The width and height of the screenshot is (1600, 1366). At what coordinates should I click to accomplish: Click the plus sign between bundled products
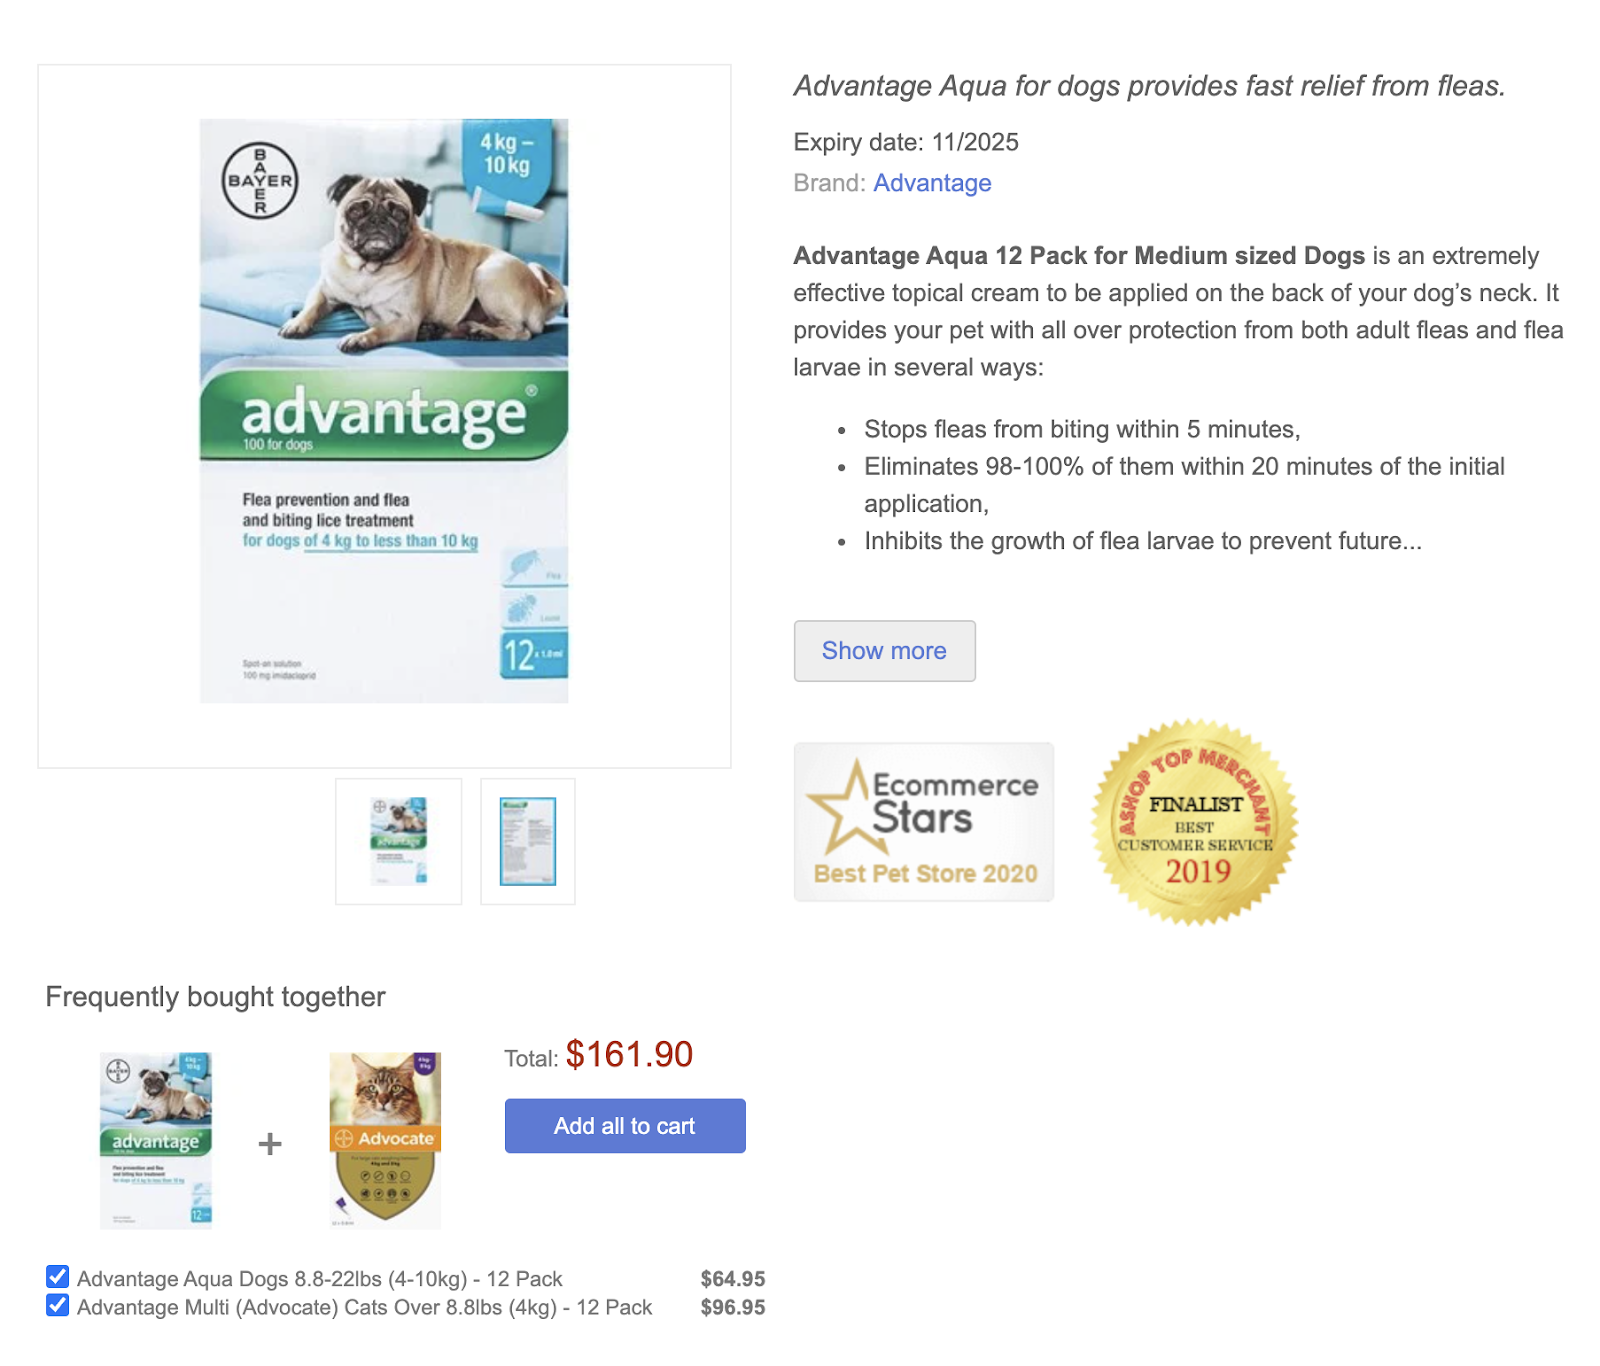(x=270, y=1143)
